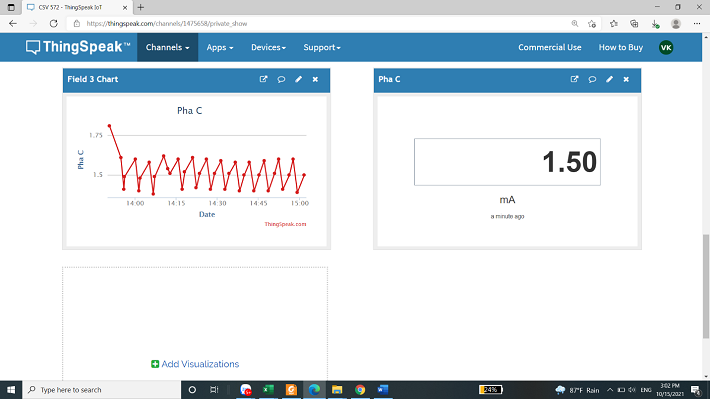Switch to Microsoft Edge in taskbar
Screen dimensions: 710x399
pos(314,389)
